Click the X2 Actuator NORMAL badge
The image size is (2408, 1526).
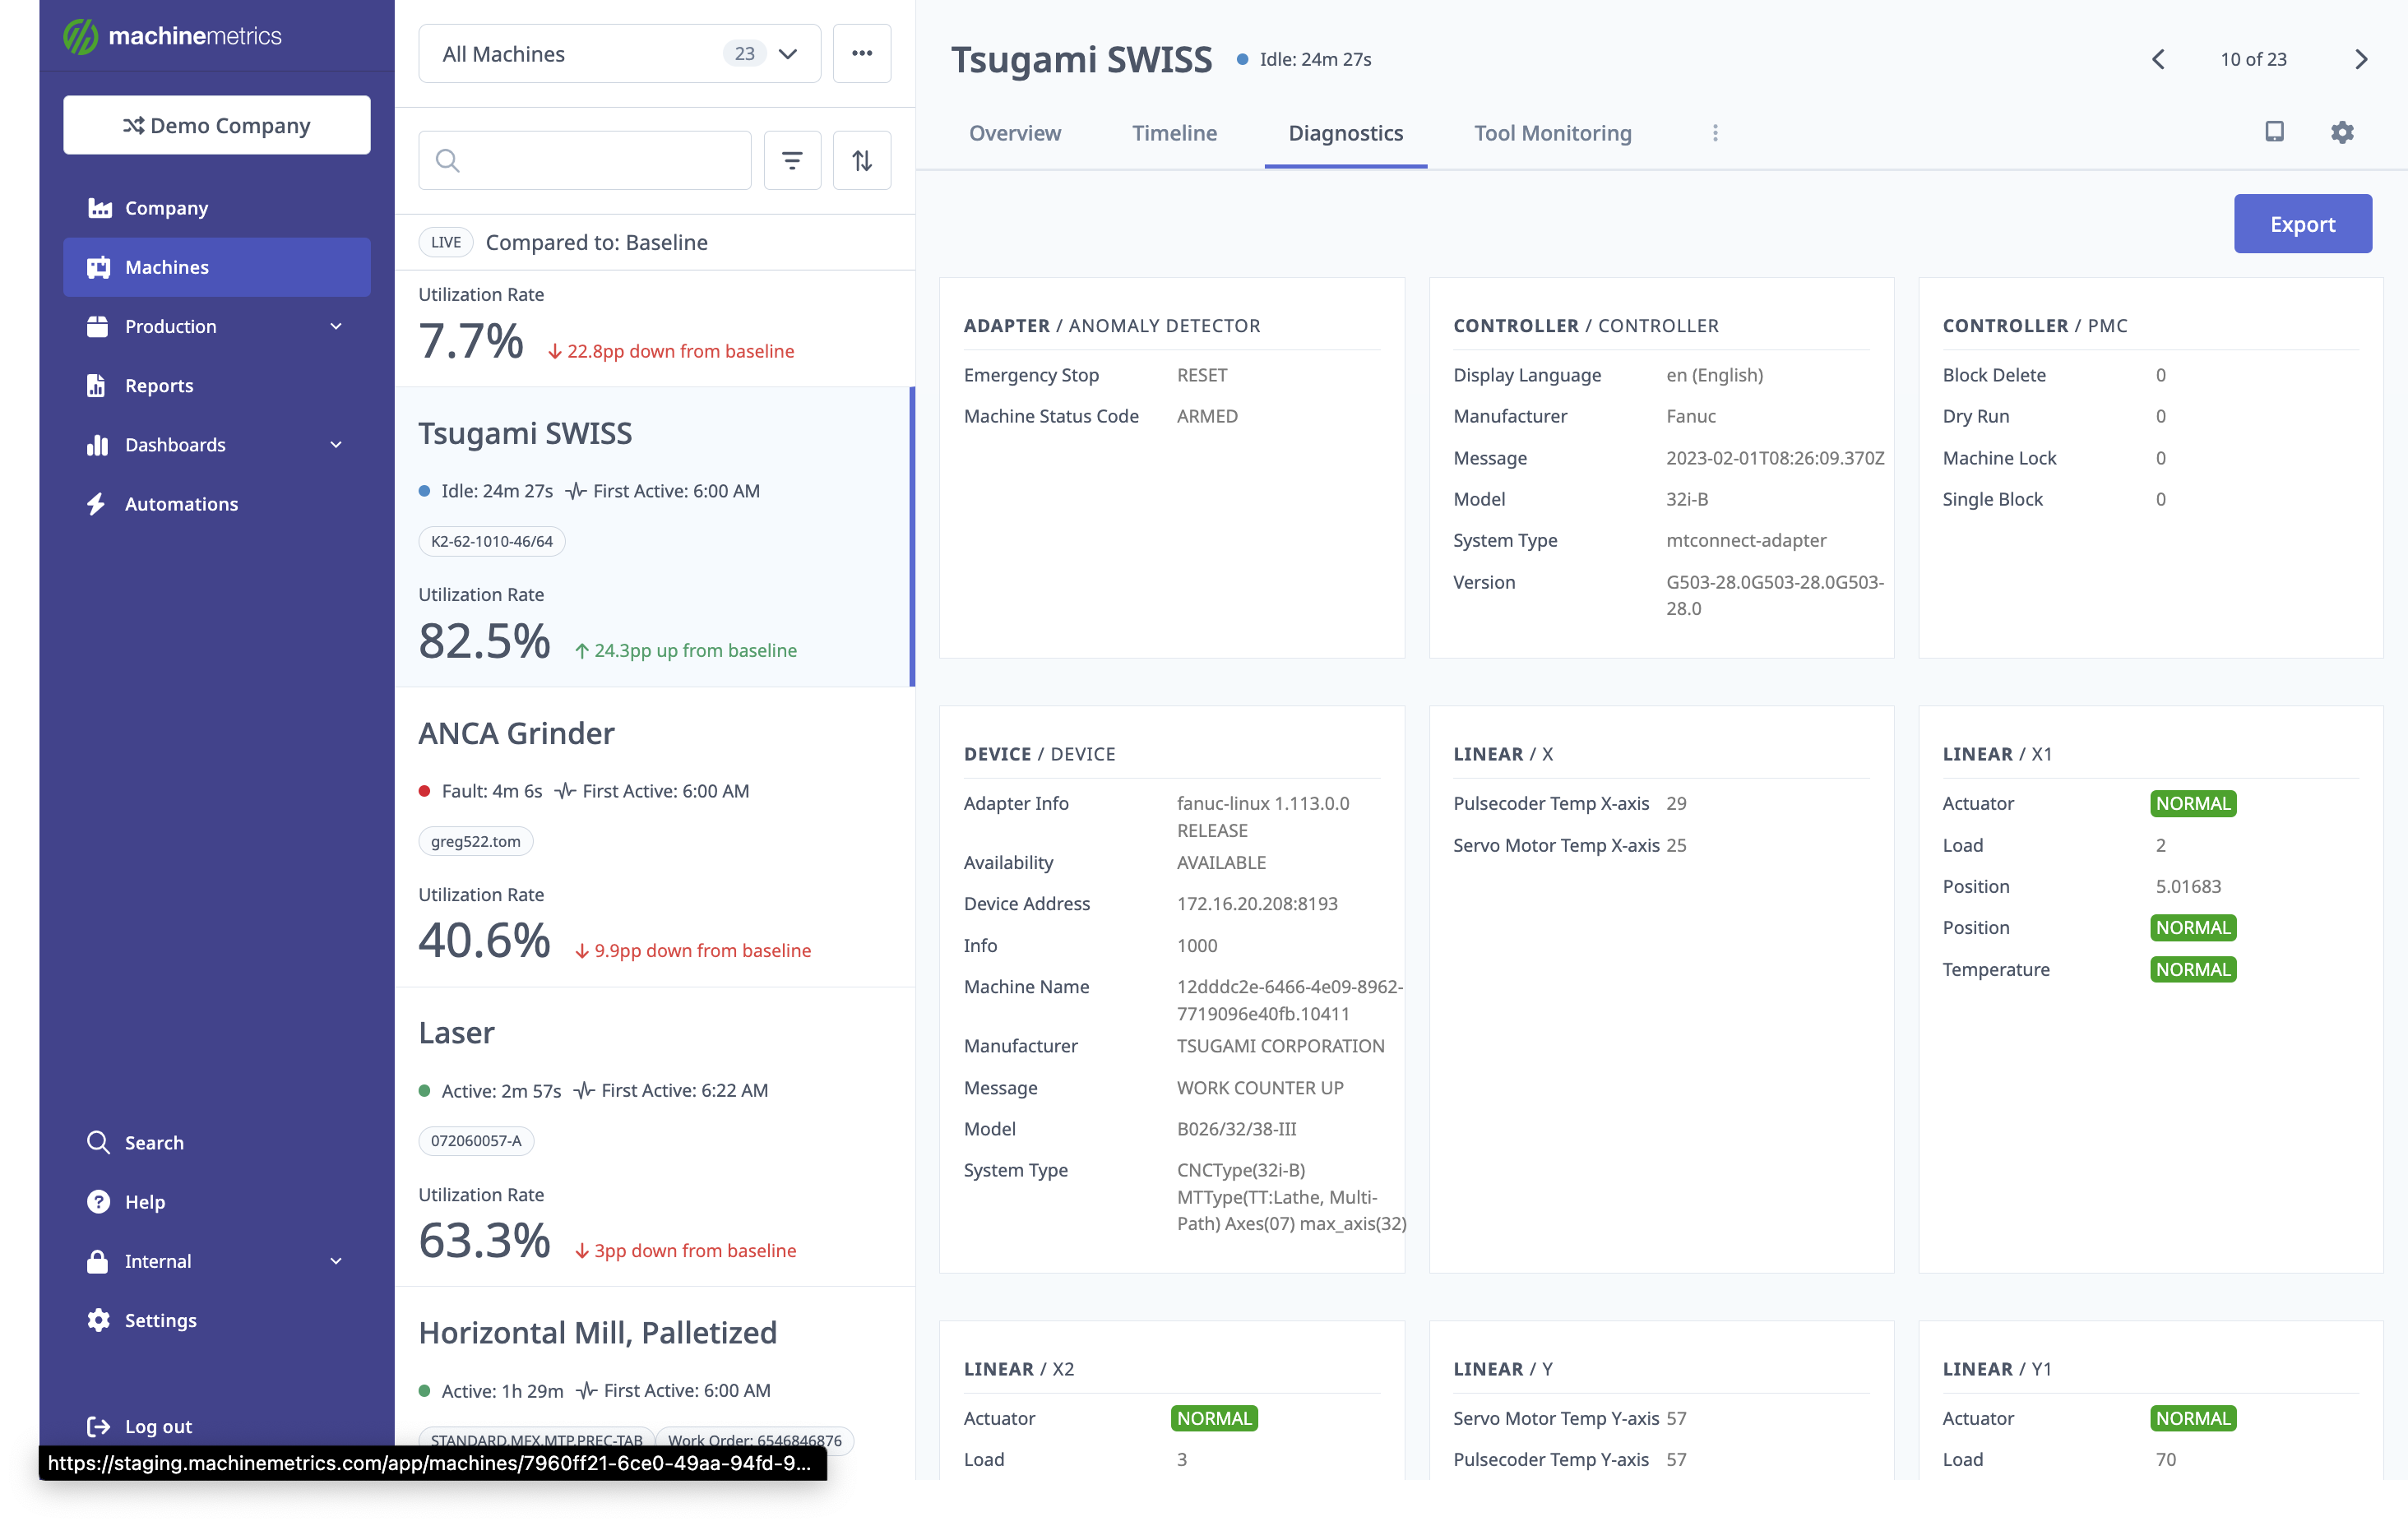click(x=1214, y=1417)
